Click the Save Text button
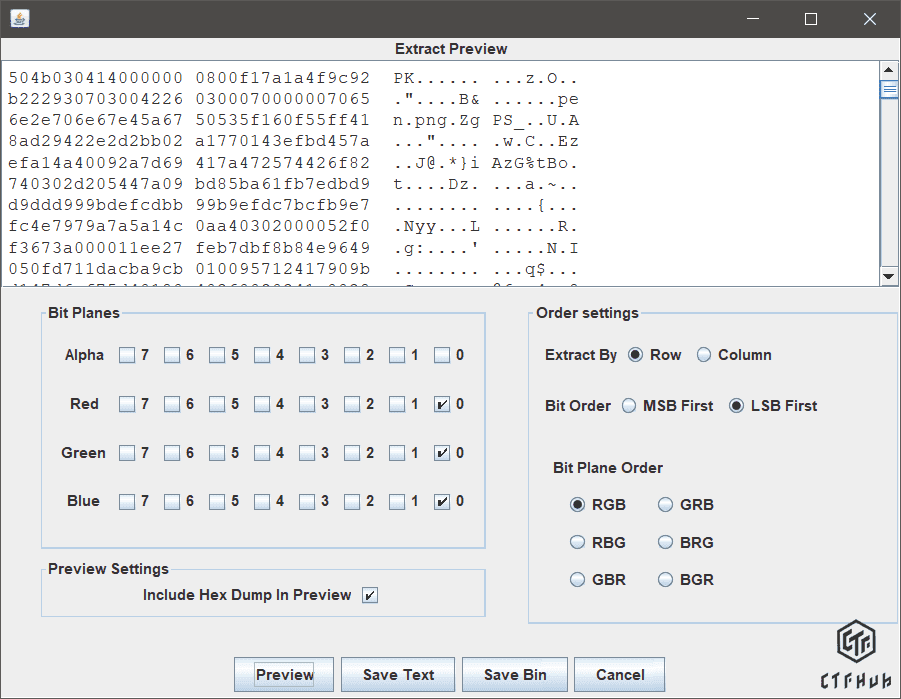The width and height of the screenshot is (901, 699). 398,675
